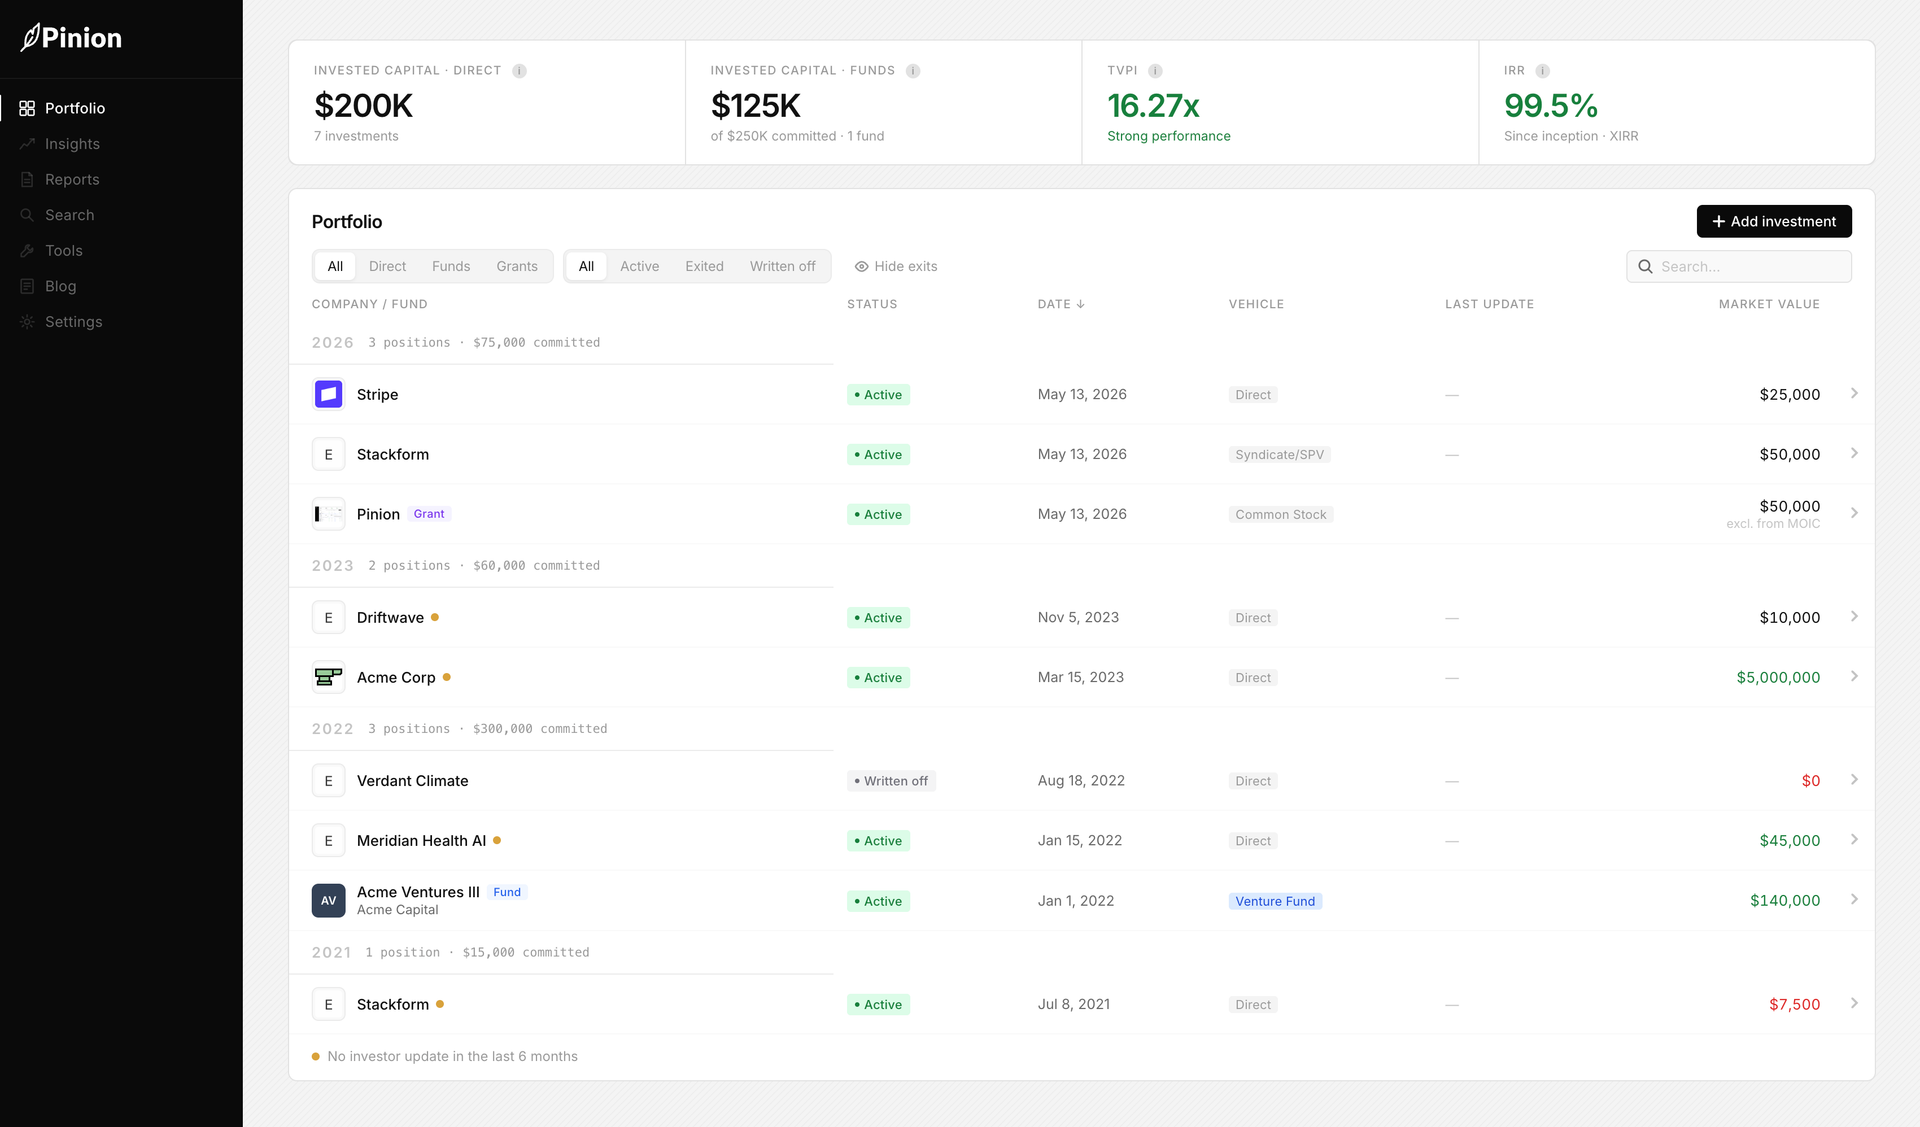The width and height of the screenshot is (1920, 1127).
Task: Toggle Hide exits eye control
Action: [896, 266]
